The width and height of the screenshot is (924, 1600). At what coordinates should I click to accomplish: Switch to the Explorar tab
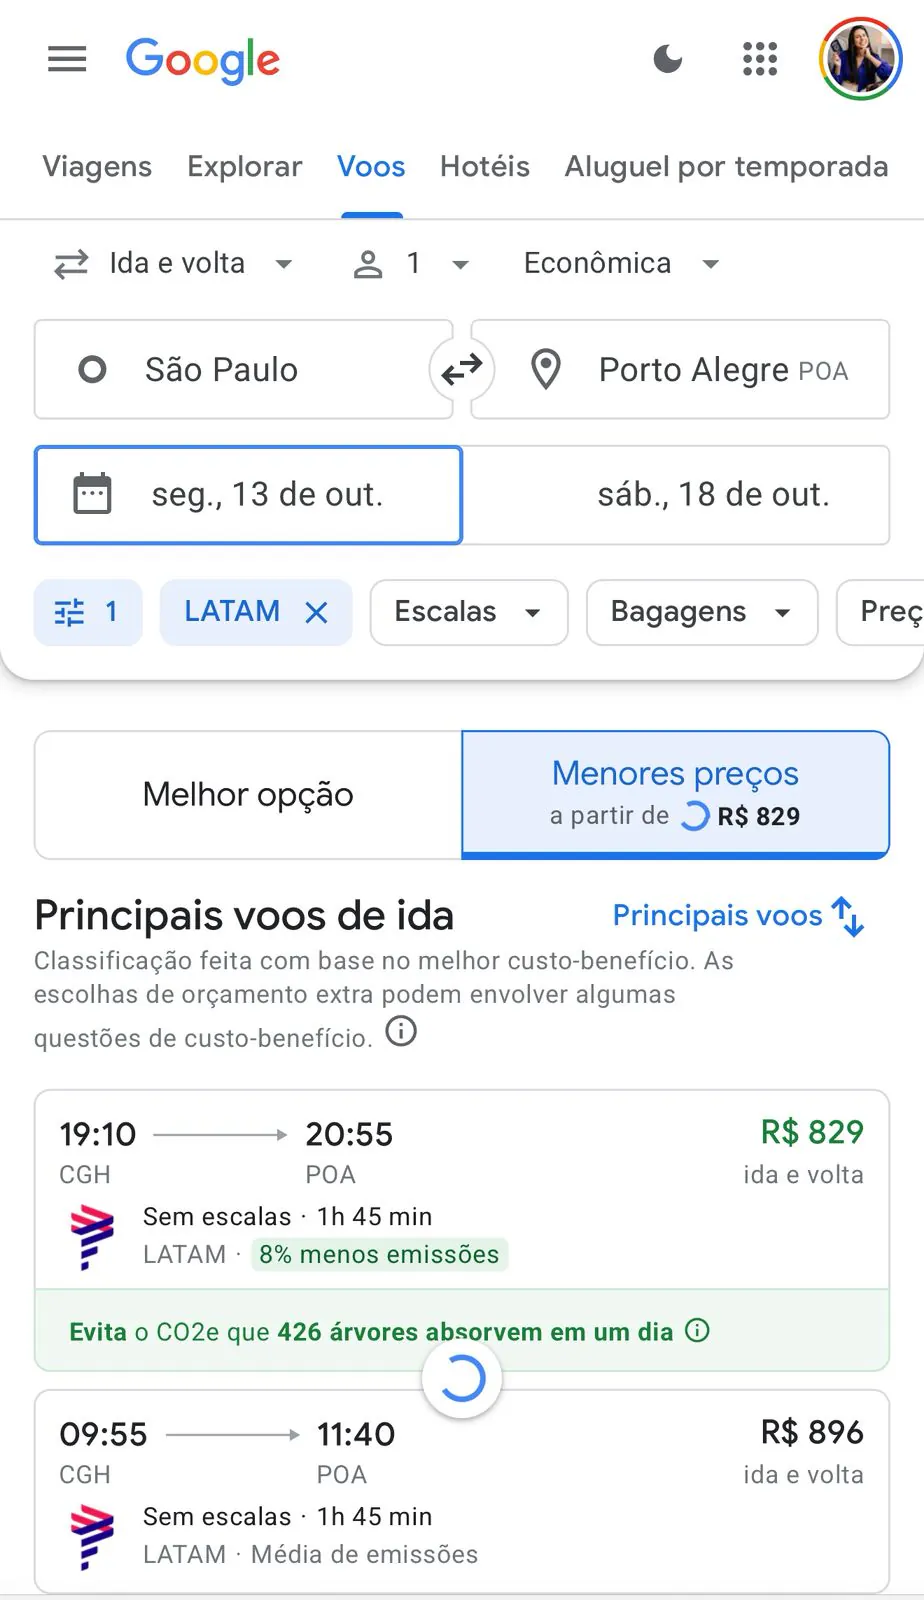point(244,167)
